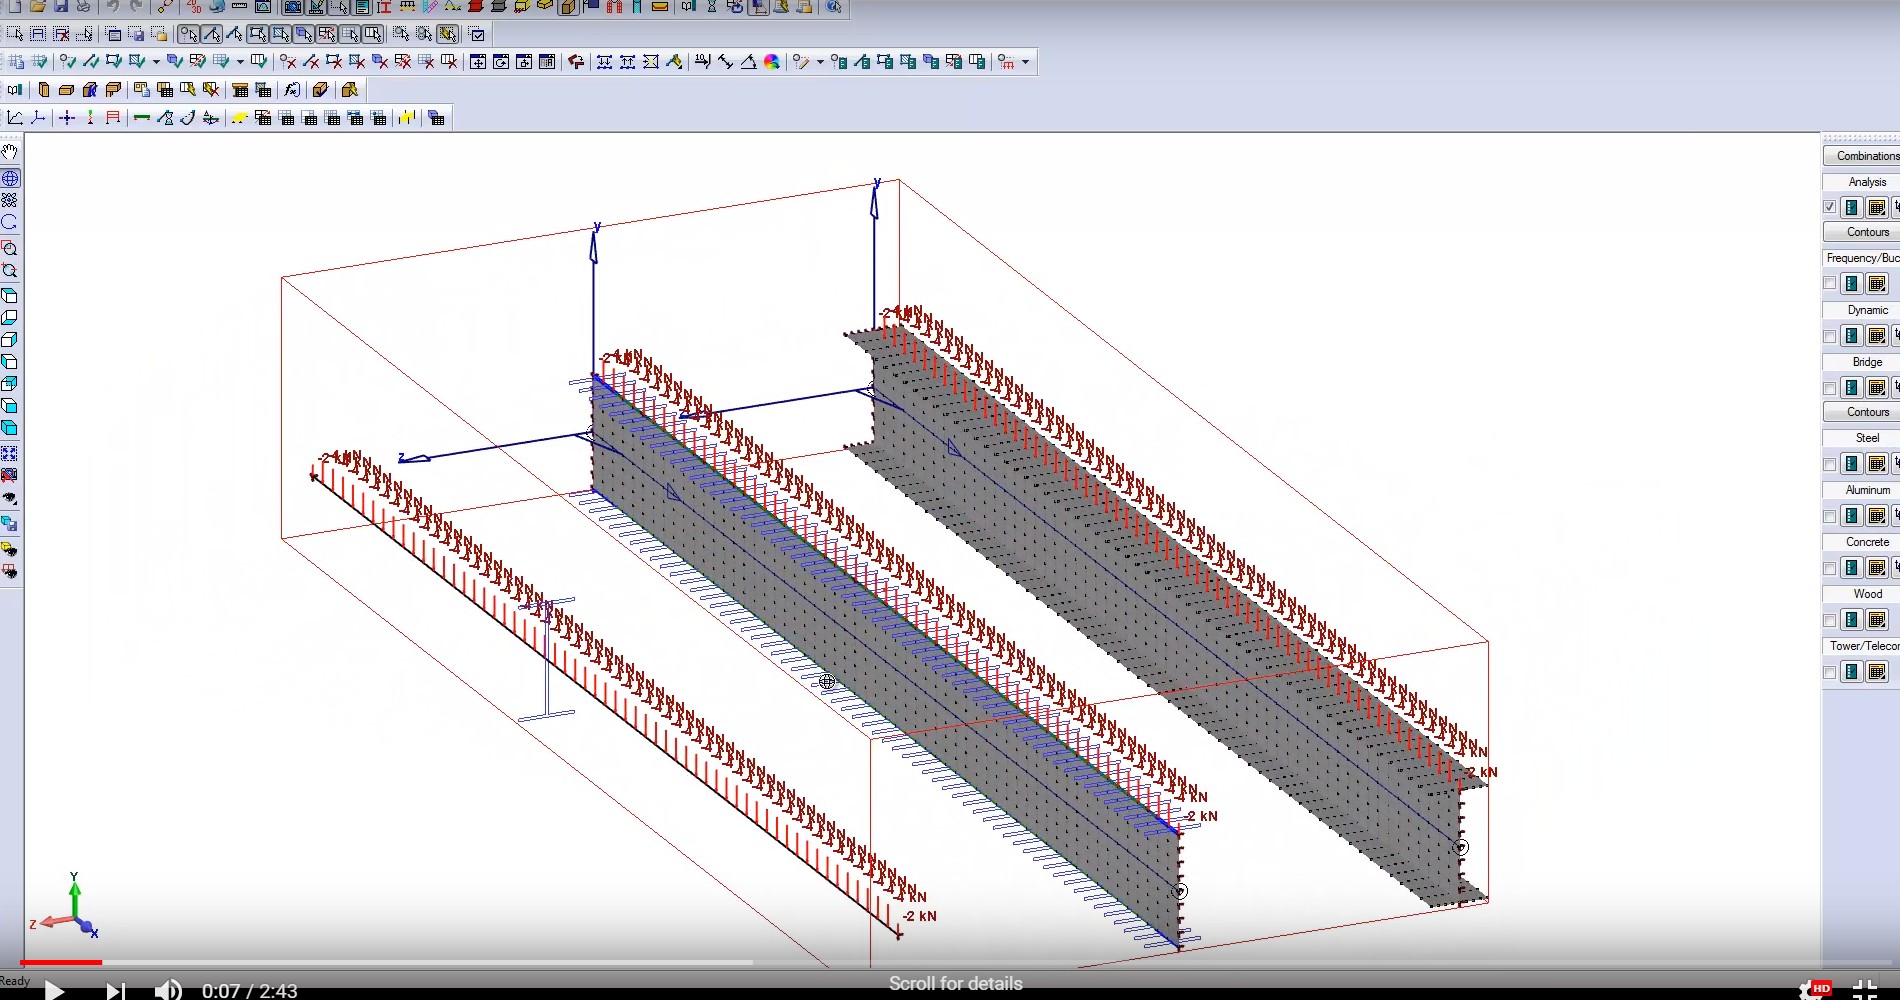Mute the video volume
Image resolution: width=1900 pixels, height=1000 pixels.
[168, 990]
